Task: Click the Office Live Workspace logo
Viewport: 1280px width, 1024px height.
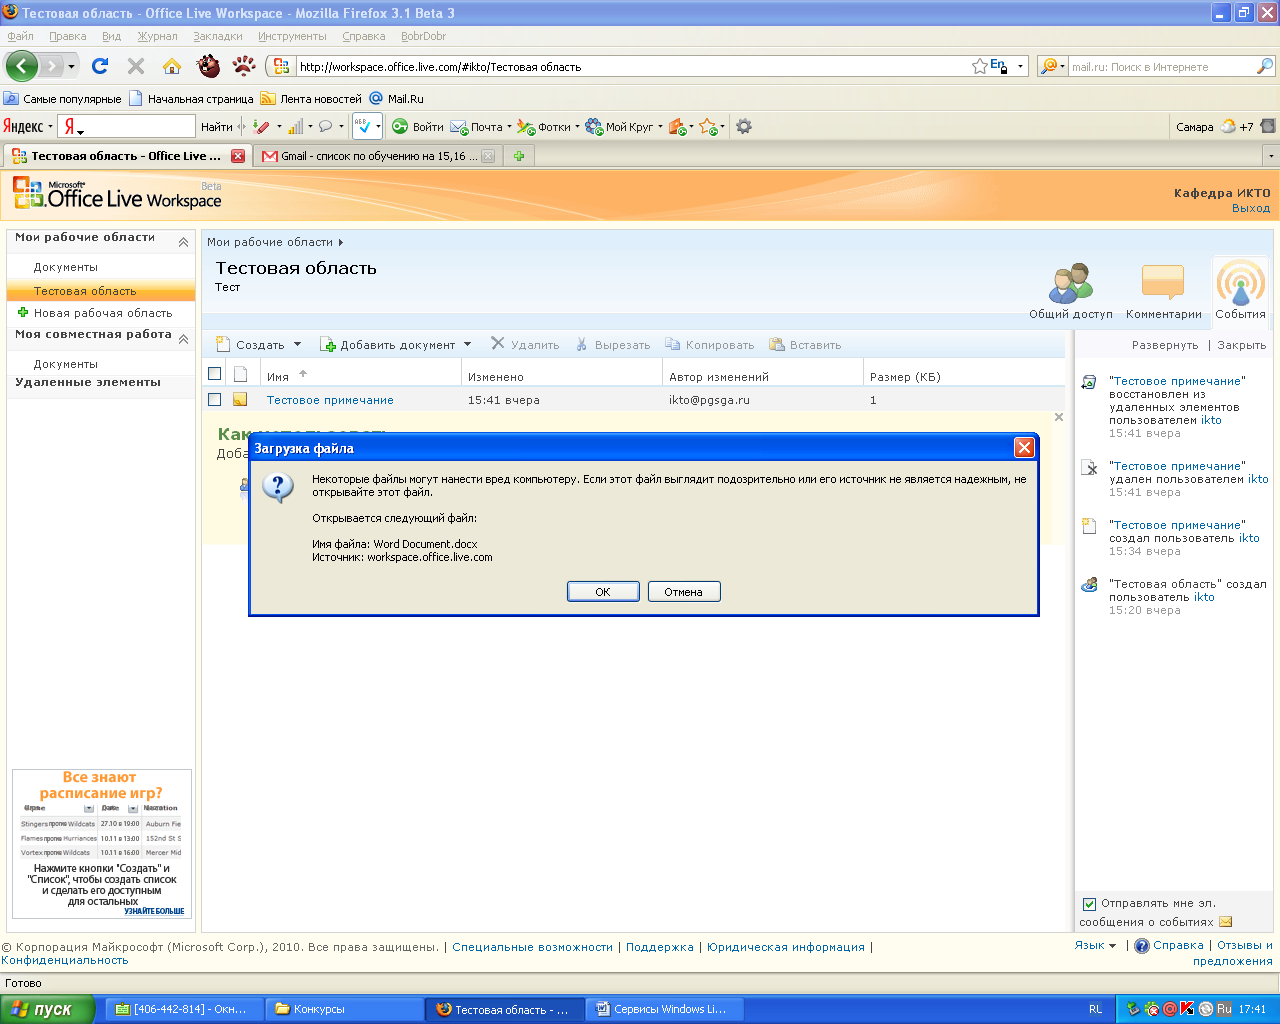Action: [x=116, y=194]
